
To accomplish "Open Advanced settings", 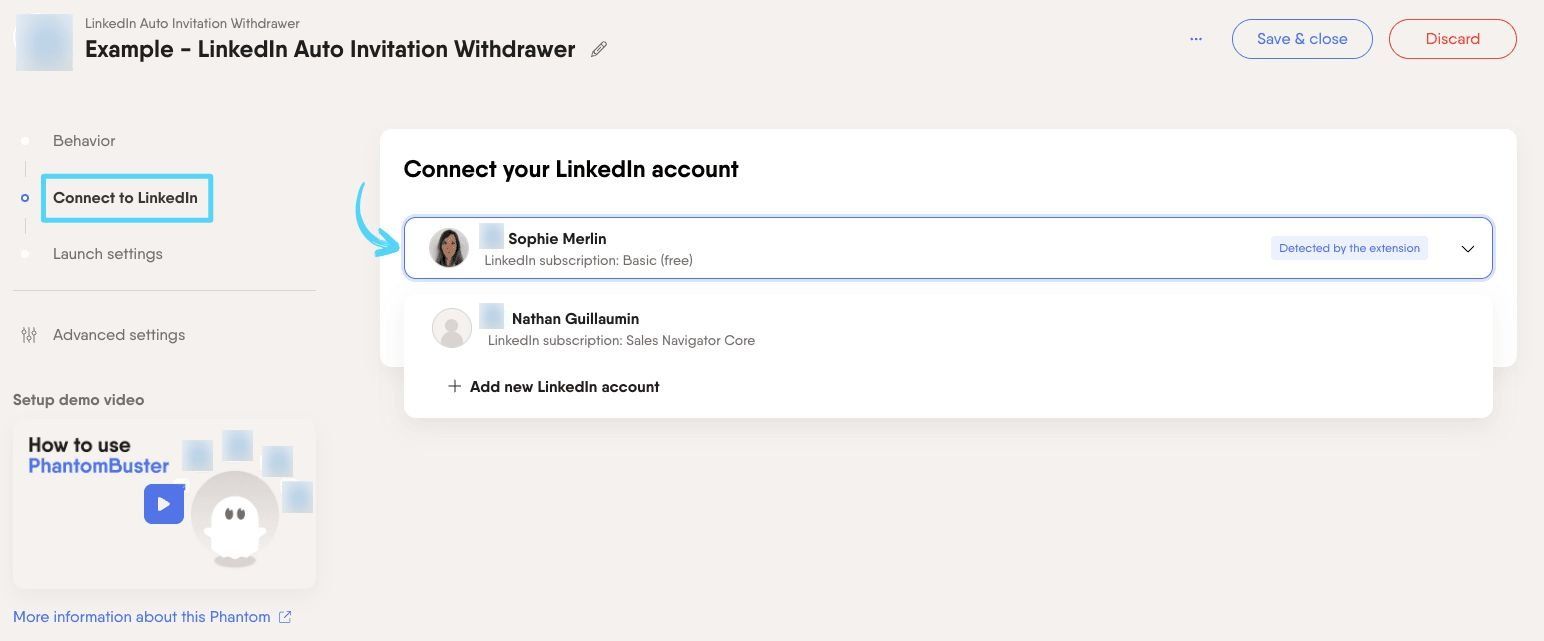I will click(119, 335).
